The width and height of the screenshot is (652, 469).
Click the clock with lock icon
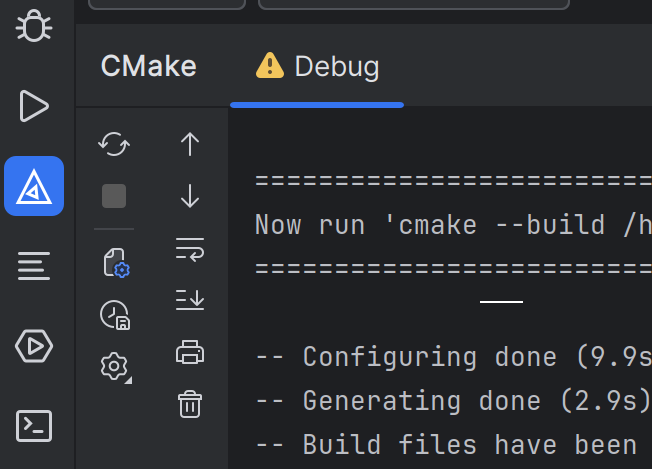(115, 315)
